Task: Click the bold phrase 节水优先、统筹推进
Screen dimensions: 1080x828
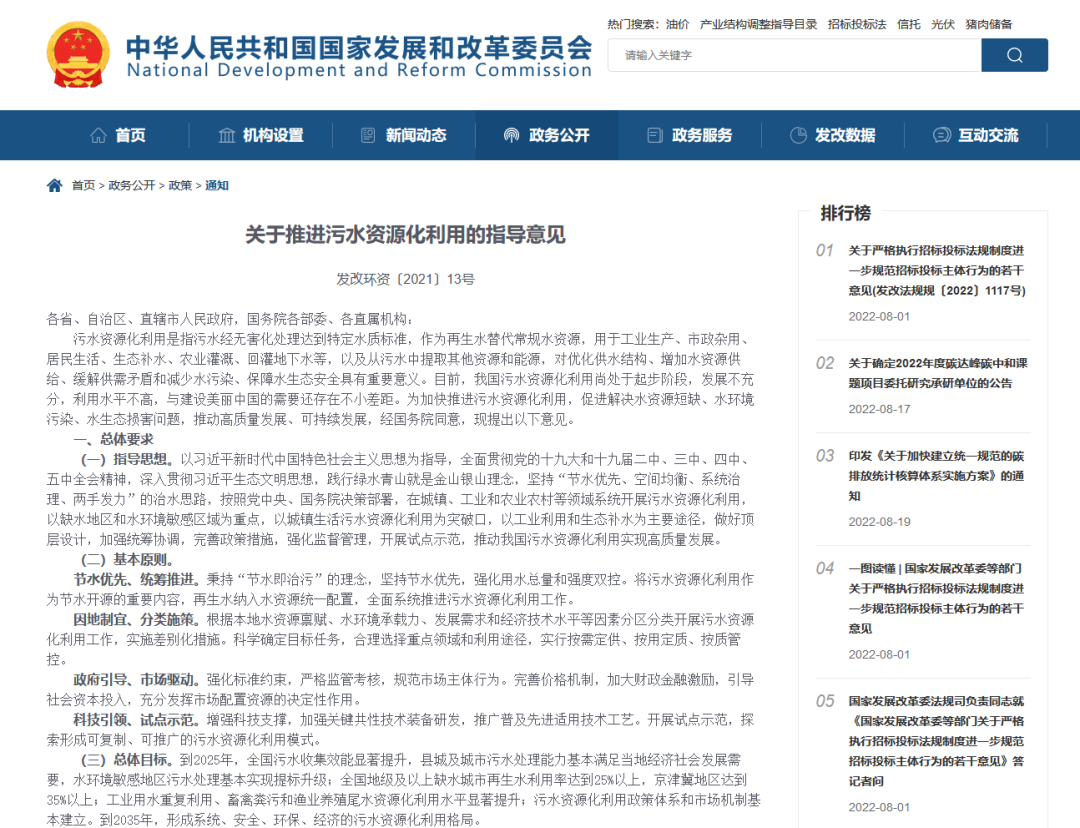Action: click(134, 579)
